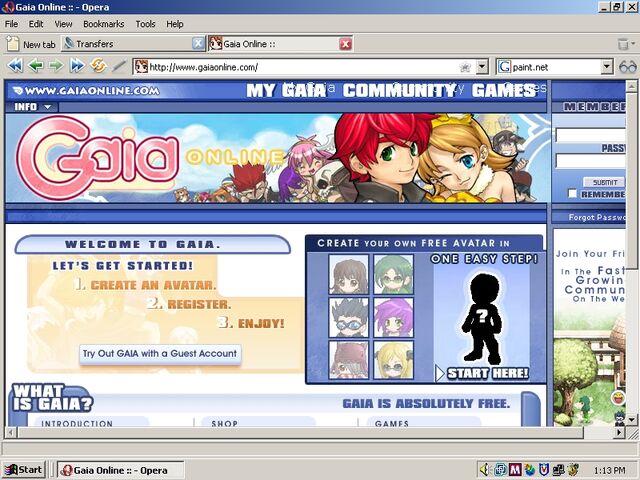
Task: Select the purple-haired avatar
Action: (393, 318)
